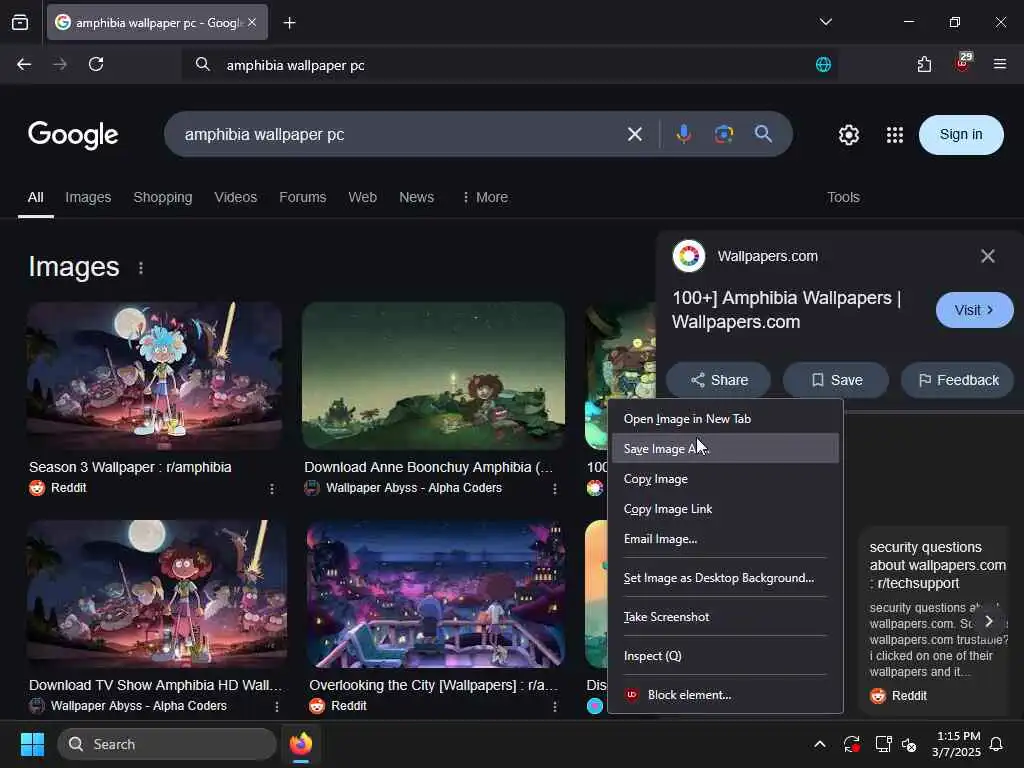Switch to the Forums search tab
The height and width of the screenshot is (768, 1024).
click(x=302, y=197)
